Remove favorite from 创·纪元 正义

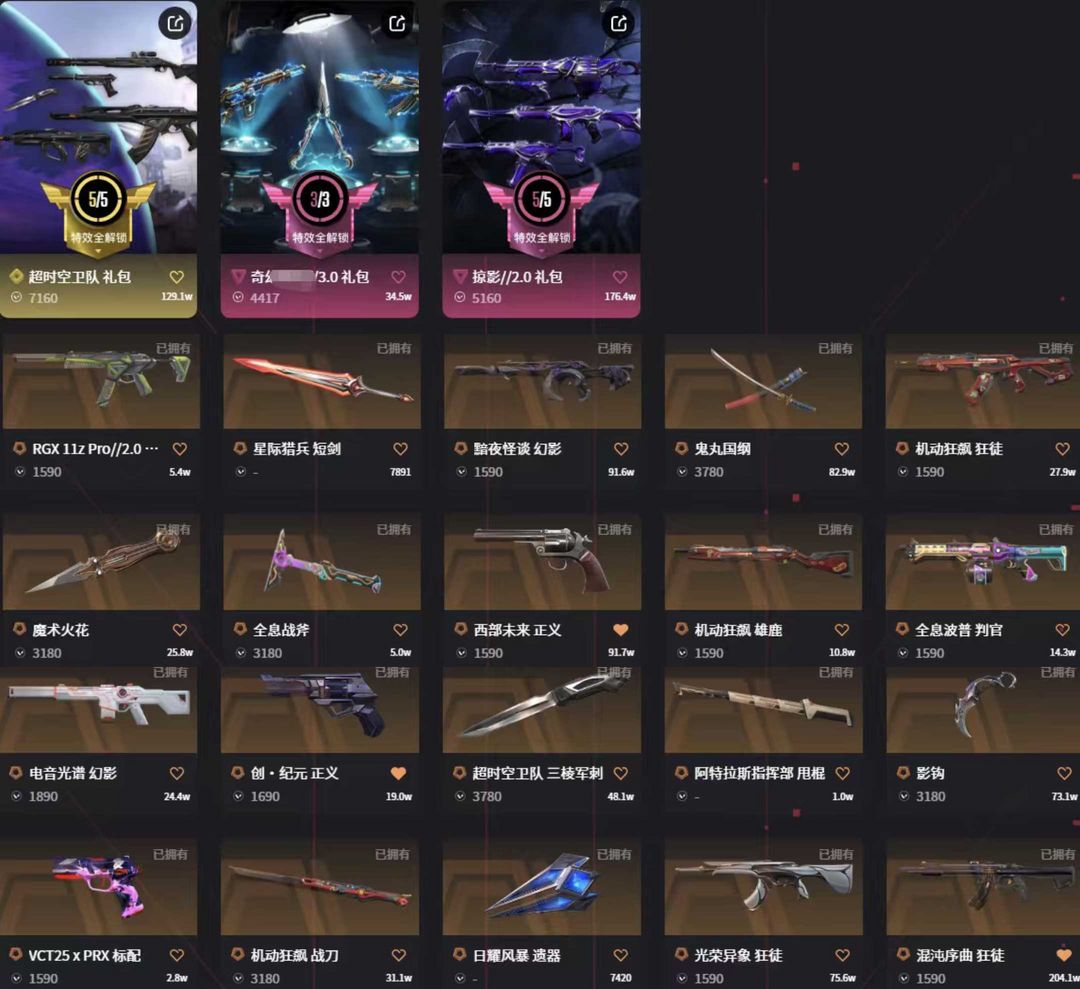point(398,773)
